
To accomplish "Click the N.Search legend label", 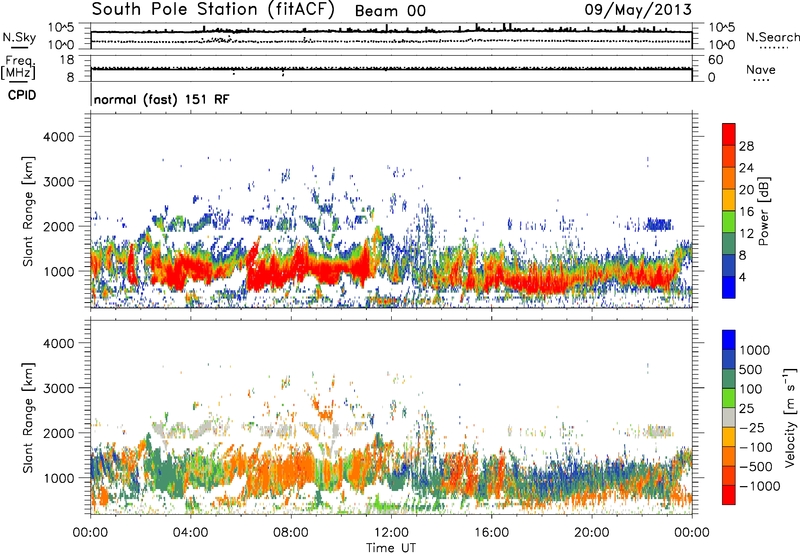I will pyautogui.click(x=772, y=37).
